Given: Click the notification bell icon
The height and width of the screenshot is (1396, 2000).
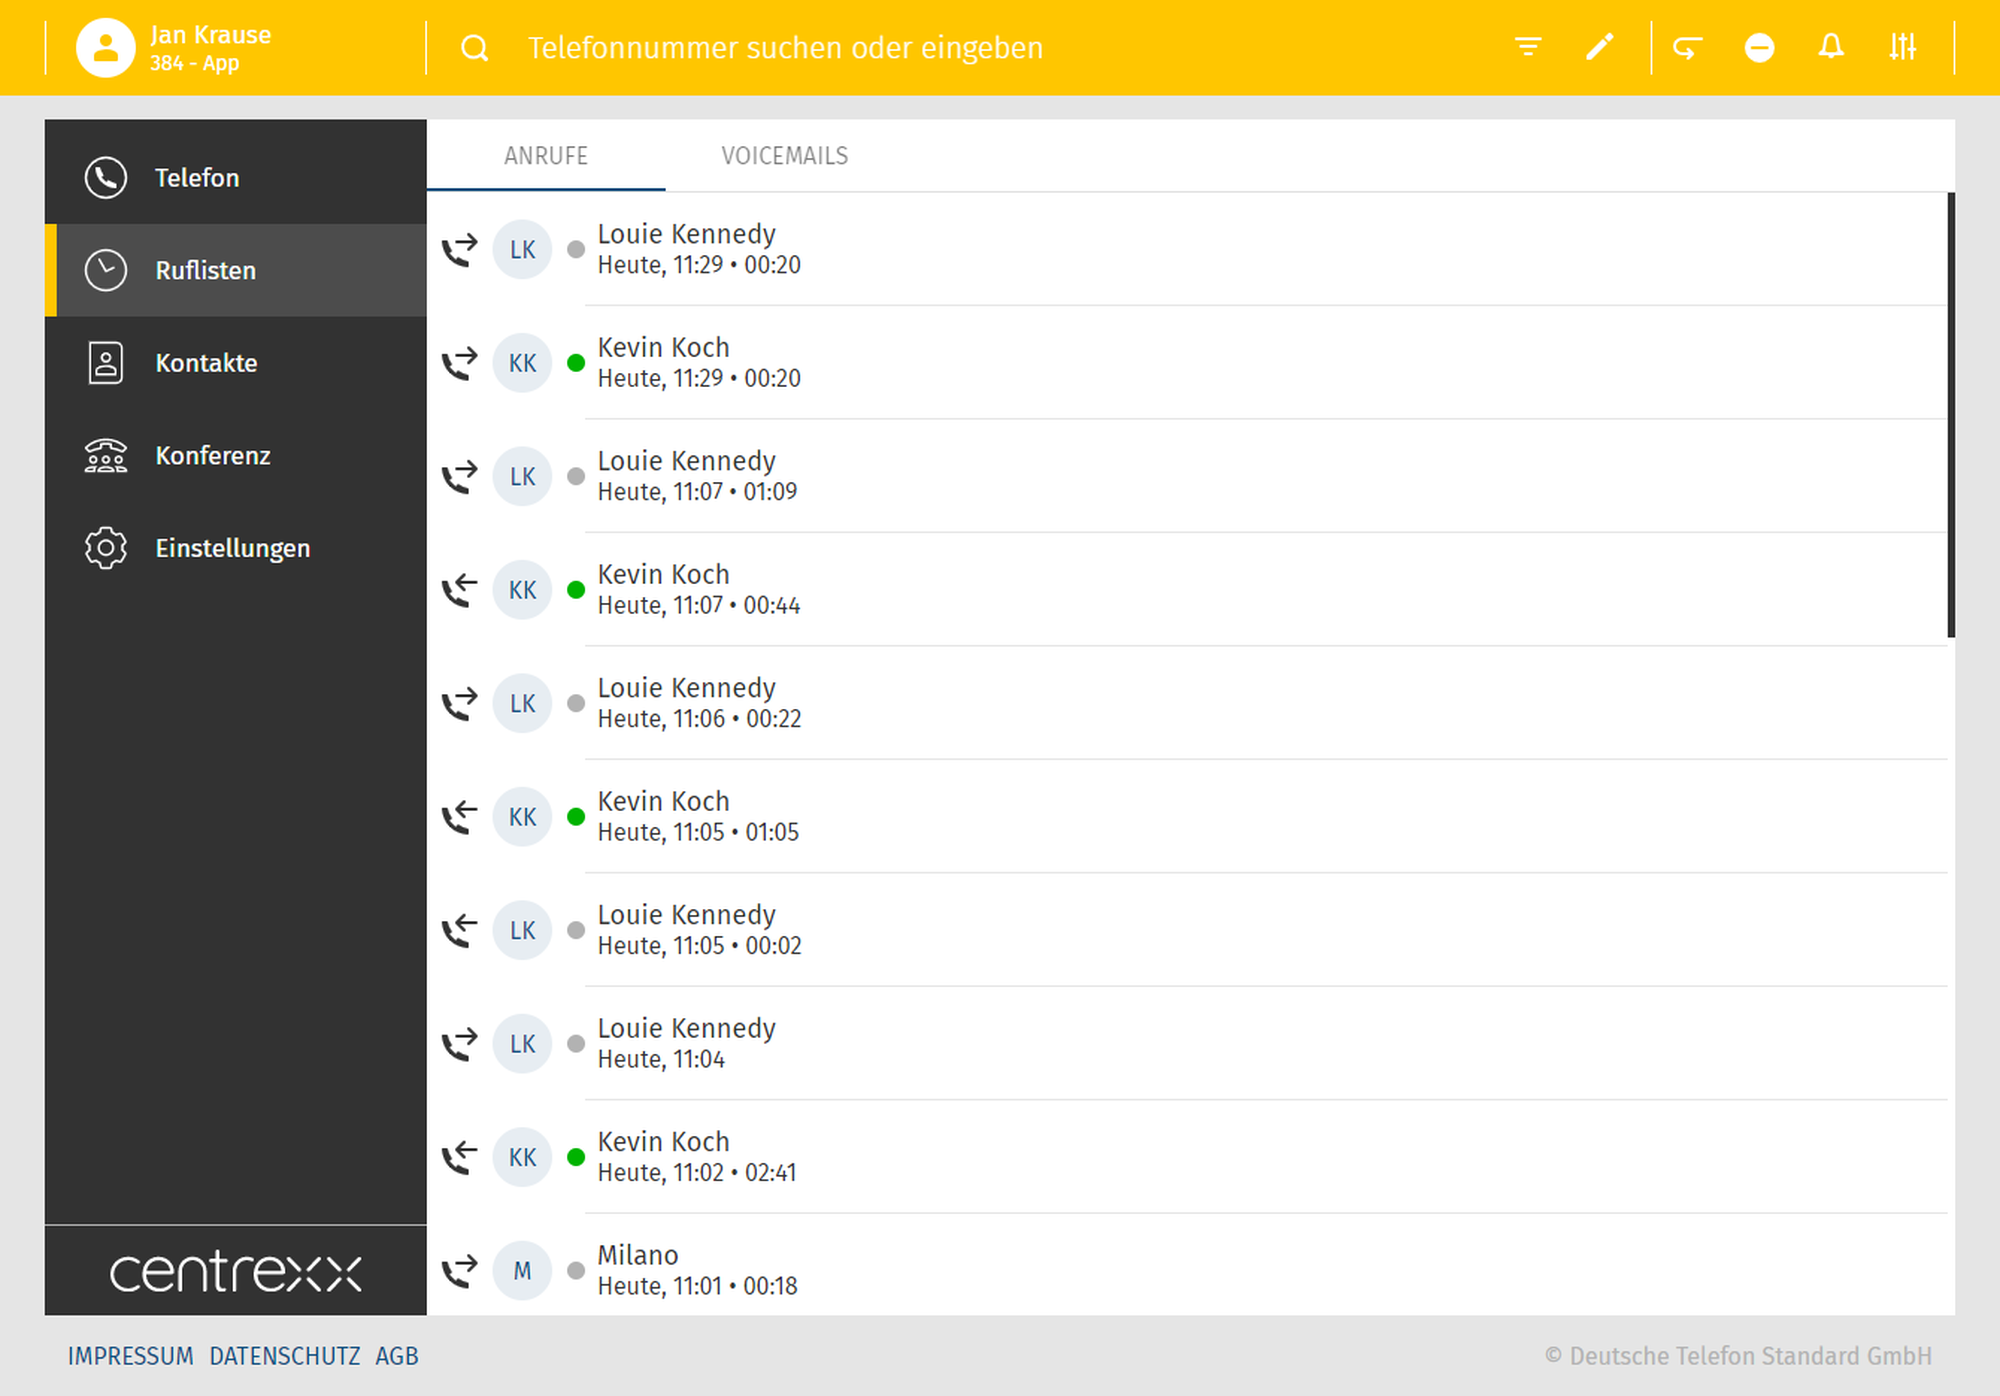Looking at the screenshot, I should pyautogui.click(x=1831, y=47).
